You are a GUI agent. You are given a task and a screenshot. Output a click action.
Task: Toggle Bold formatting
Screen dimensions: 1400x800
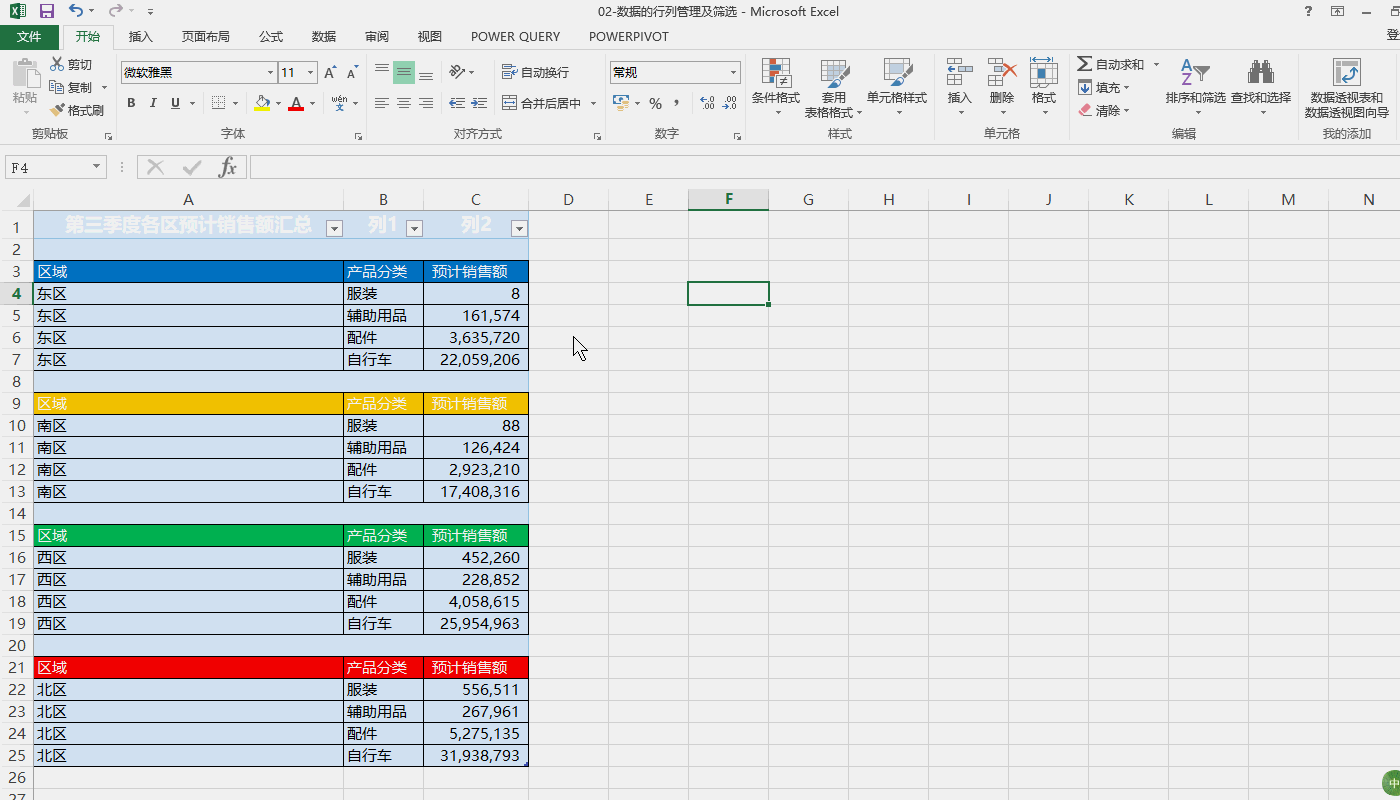click(x=131, y=103)
